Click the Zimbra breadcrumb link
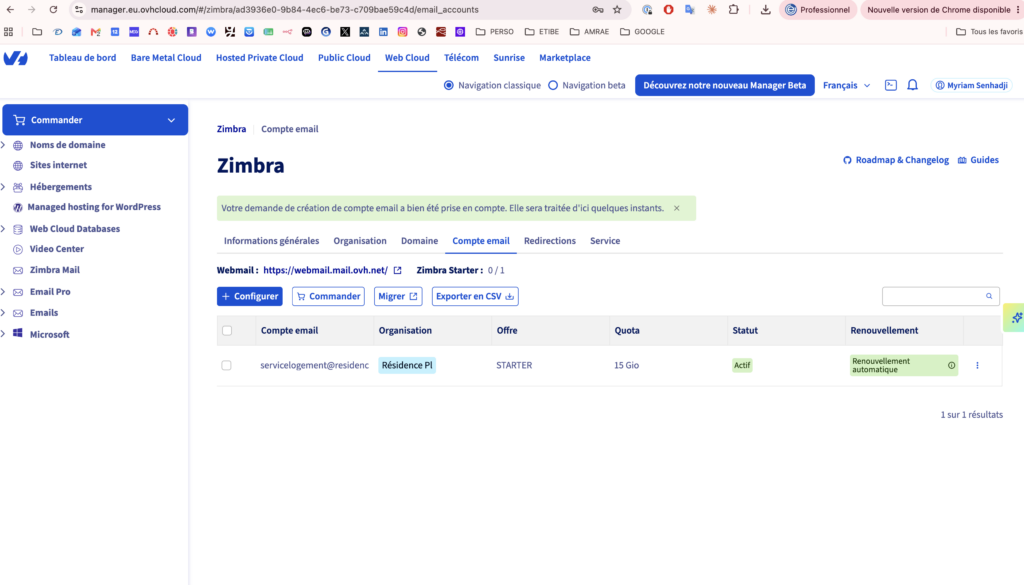The height and width of the screenshot is (585, 1024). pos(231,129)
